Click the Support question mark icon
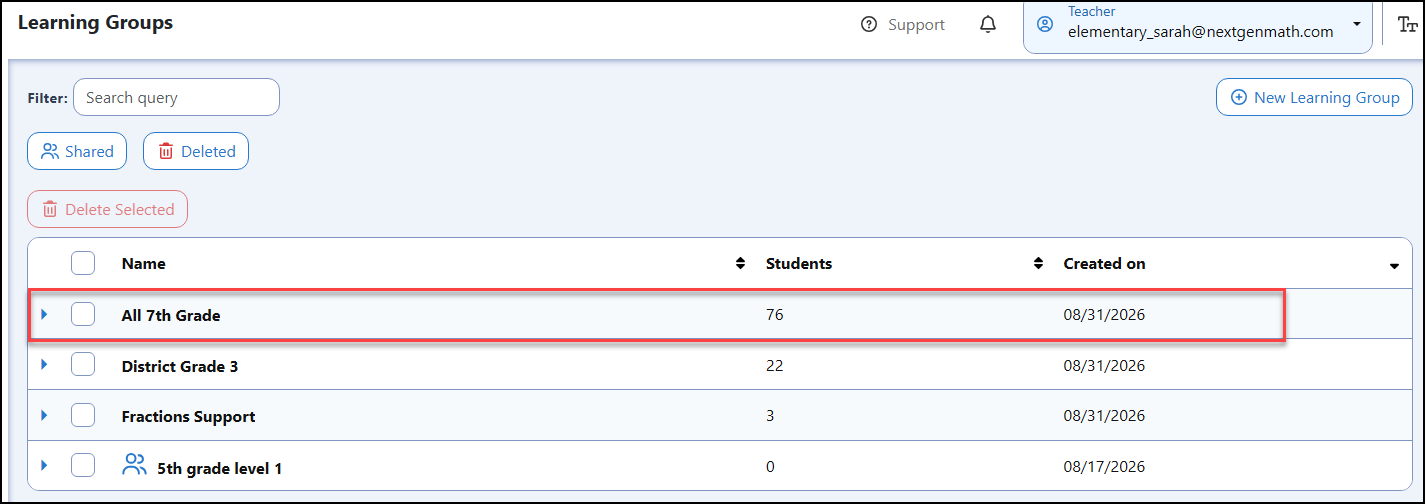This screenshot has width=1425, height=504. click(869, 25)
